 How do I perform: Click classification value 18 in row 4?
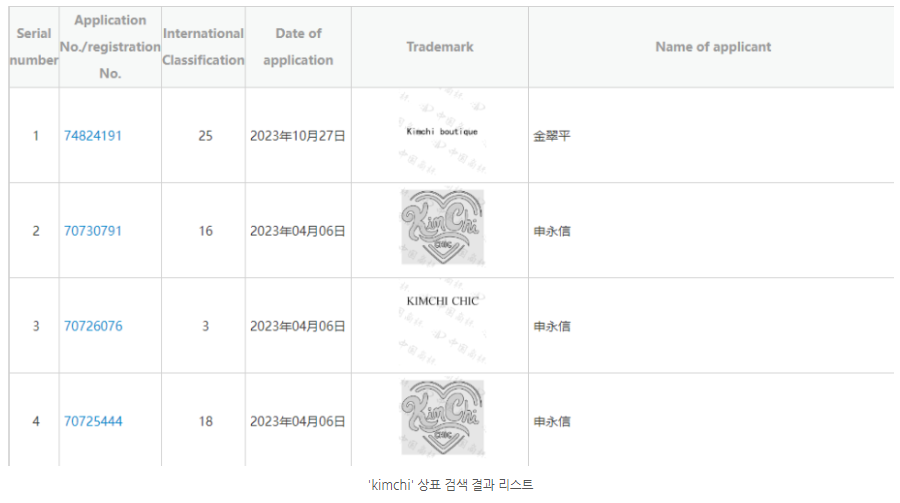(x=205, y=421)
